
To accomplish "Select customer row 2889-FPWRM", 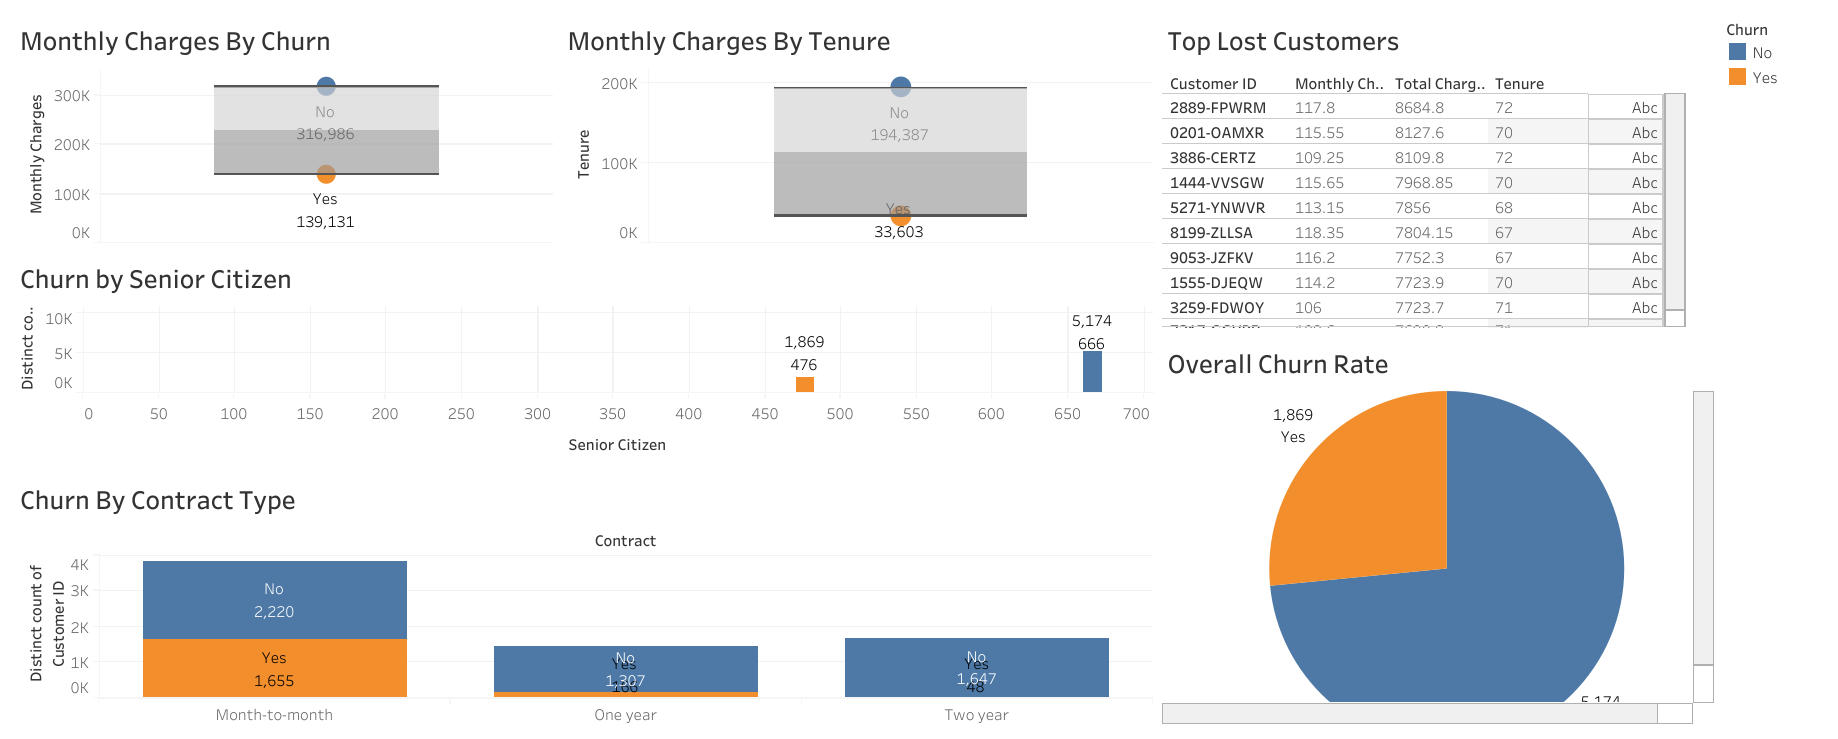I will (x=1217, y=108).
